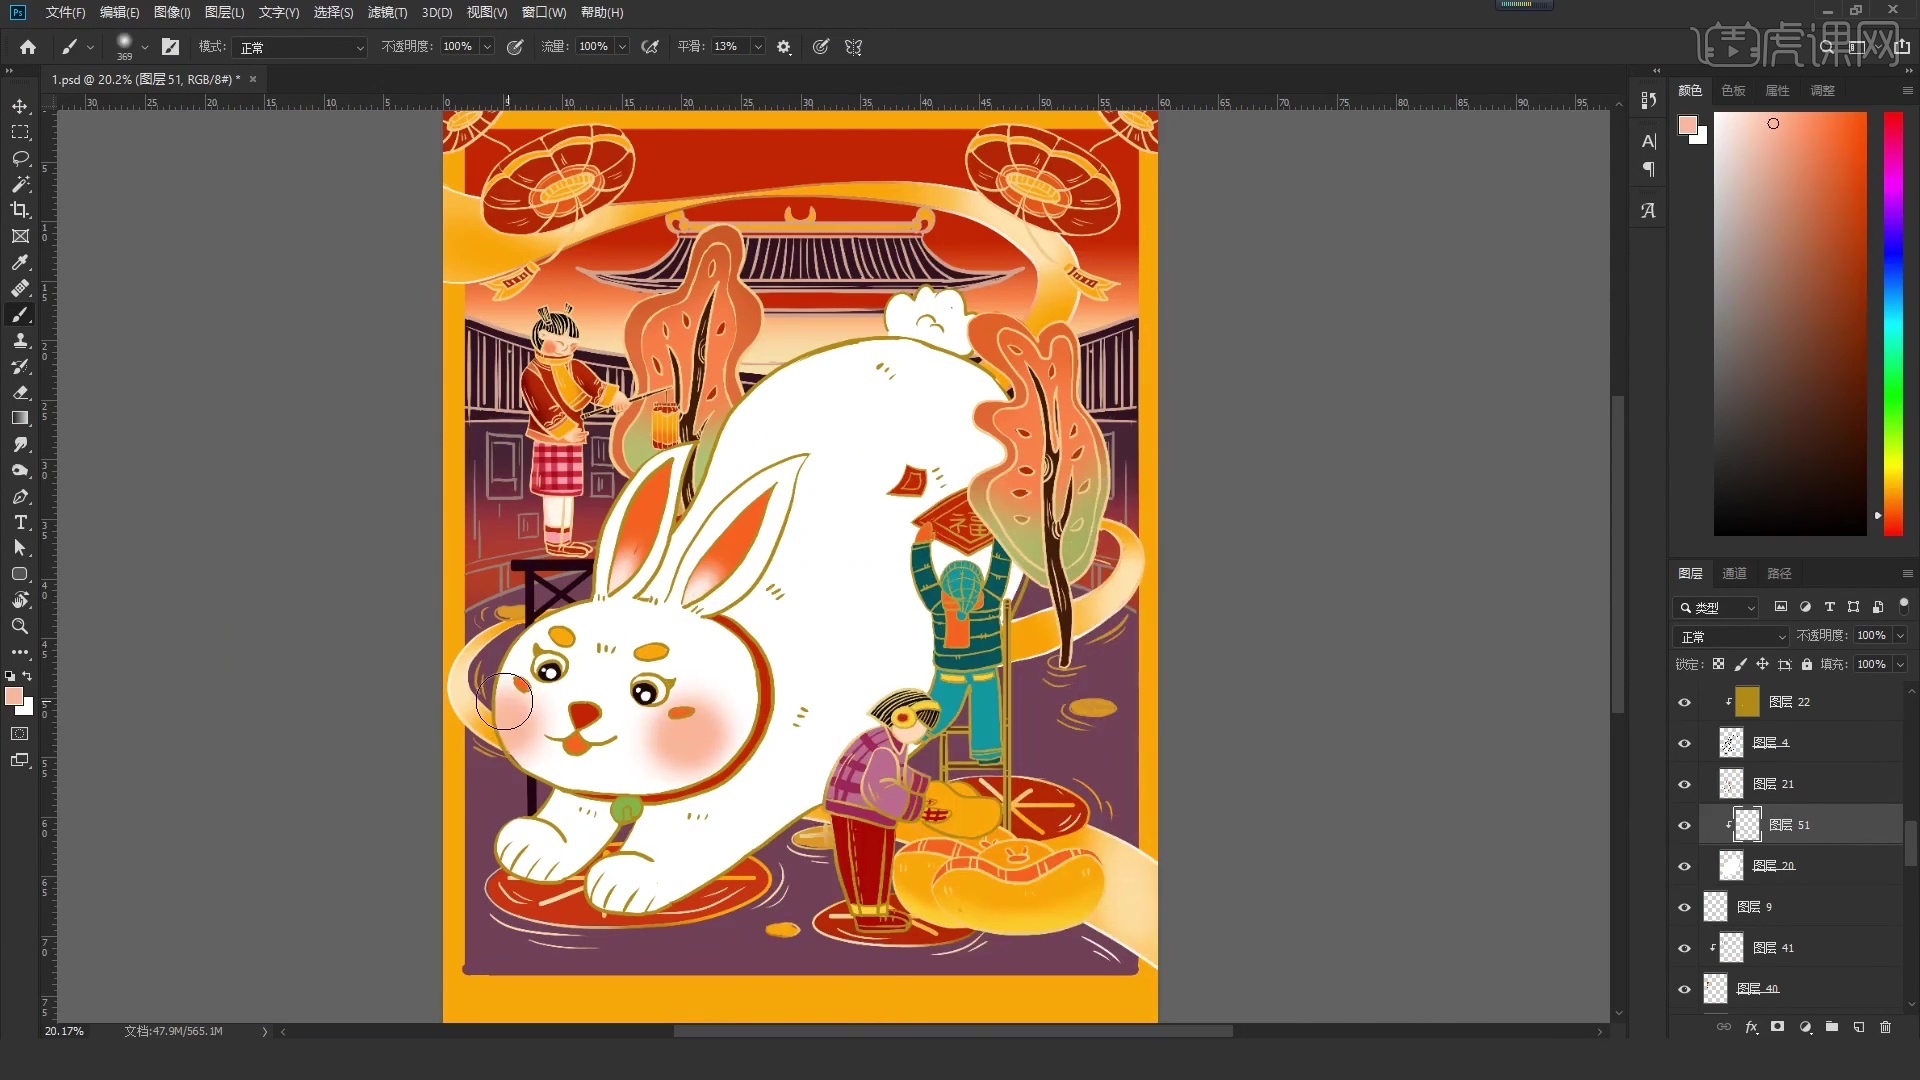Hide layer 图层 9
Image resolution: width=1920 pixels, height=1080 pixels.
[x=1684, y=907]
